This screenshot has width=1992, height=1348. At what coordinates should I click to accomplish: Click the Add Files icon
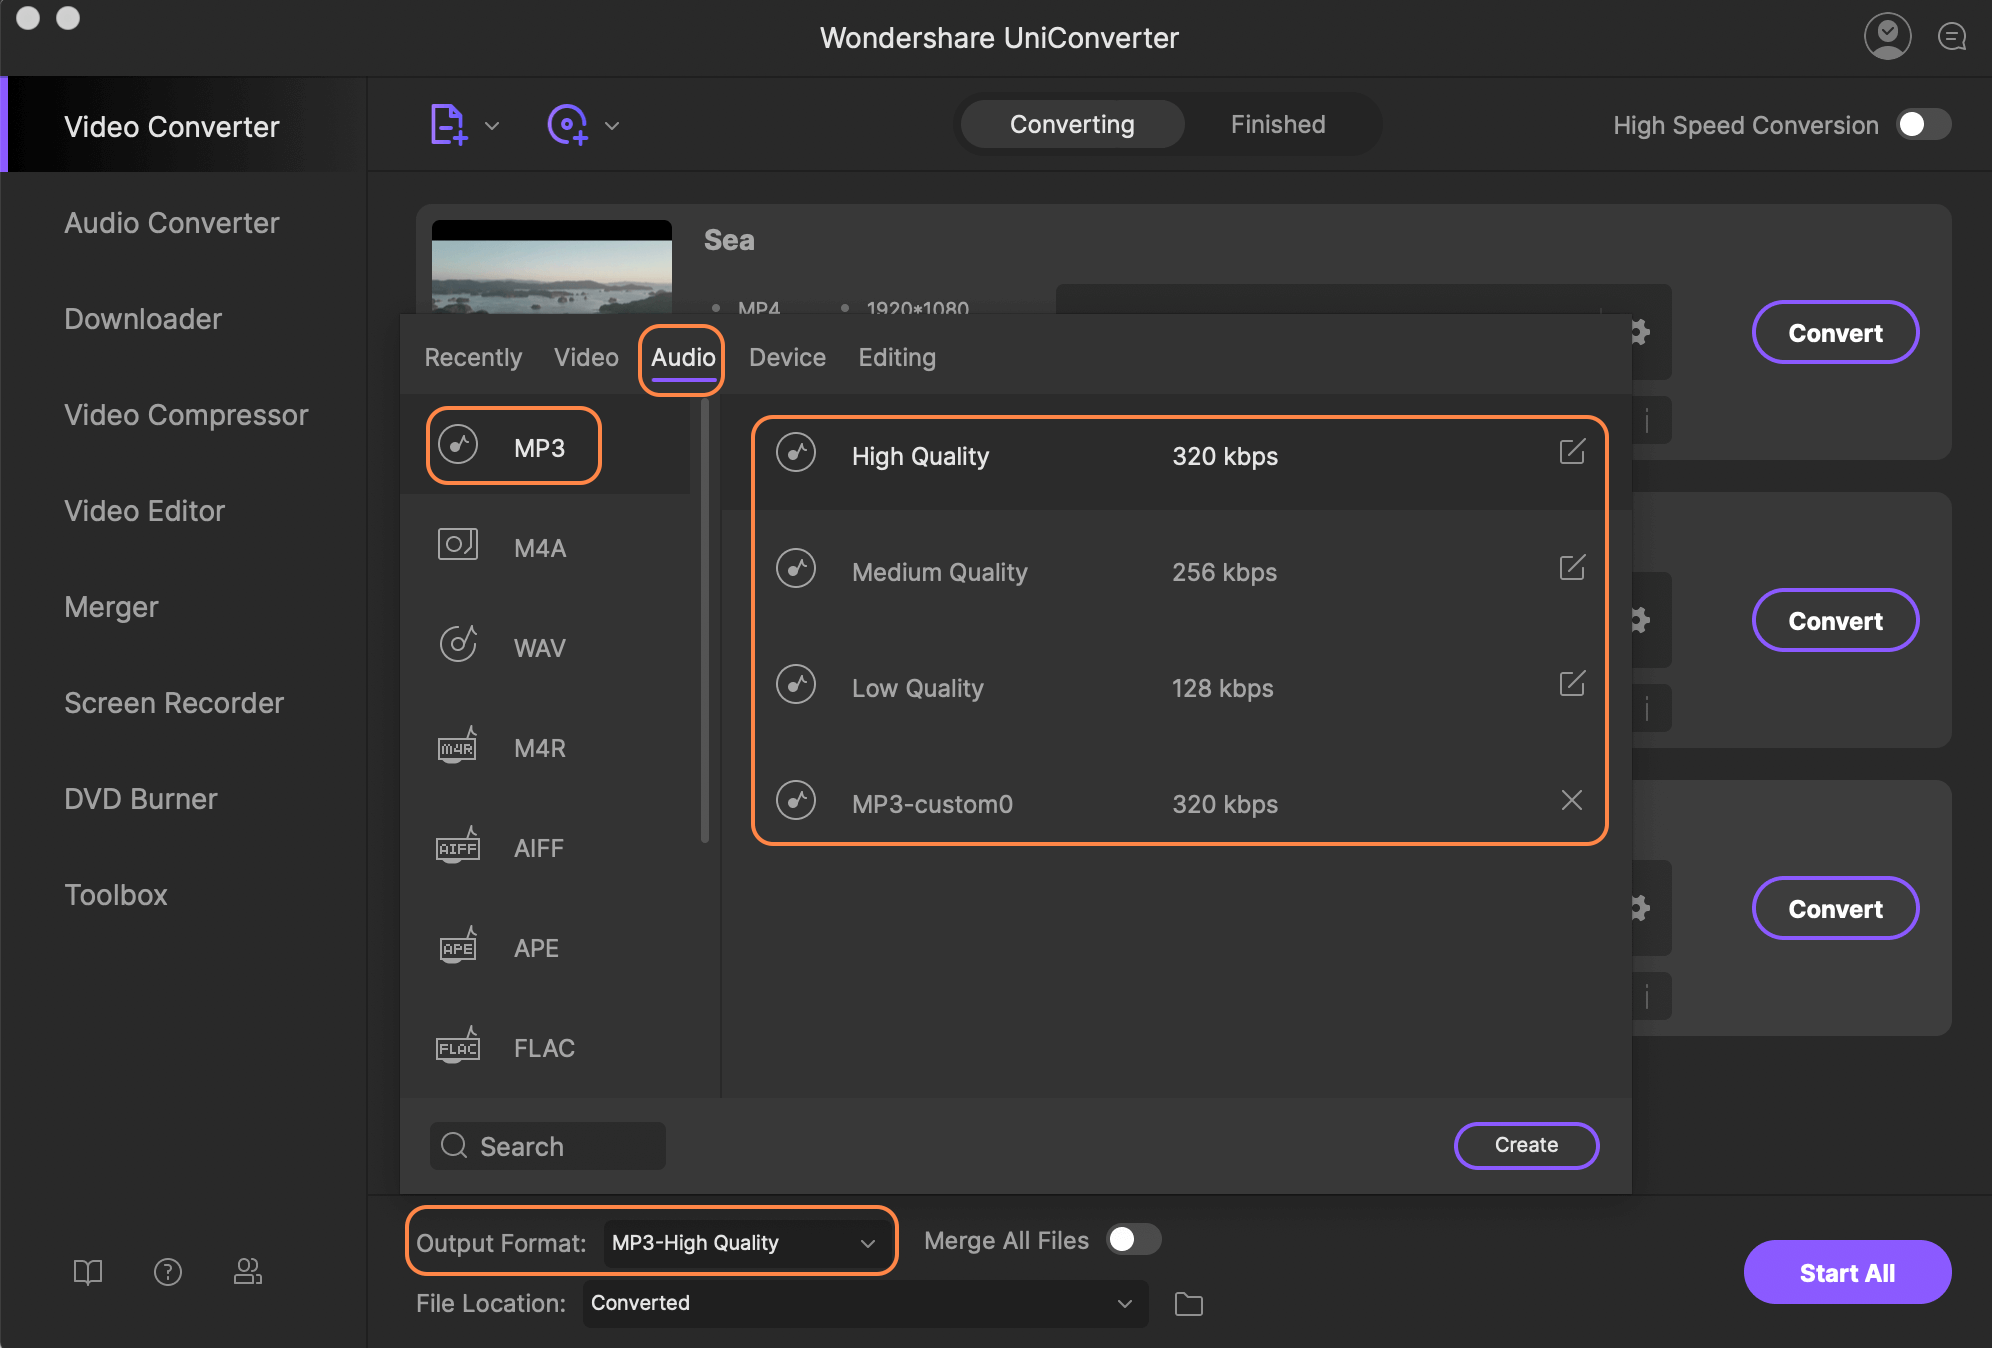[x=447, y=125]
